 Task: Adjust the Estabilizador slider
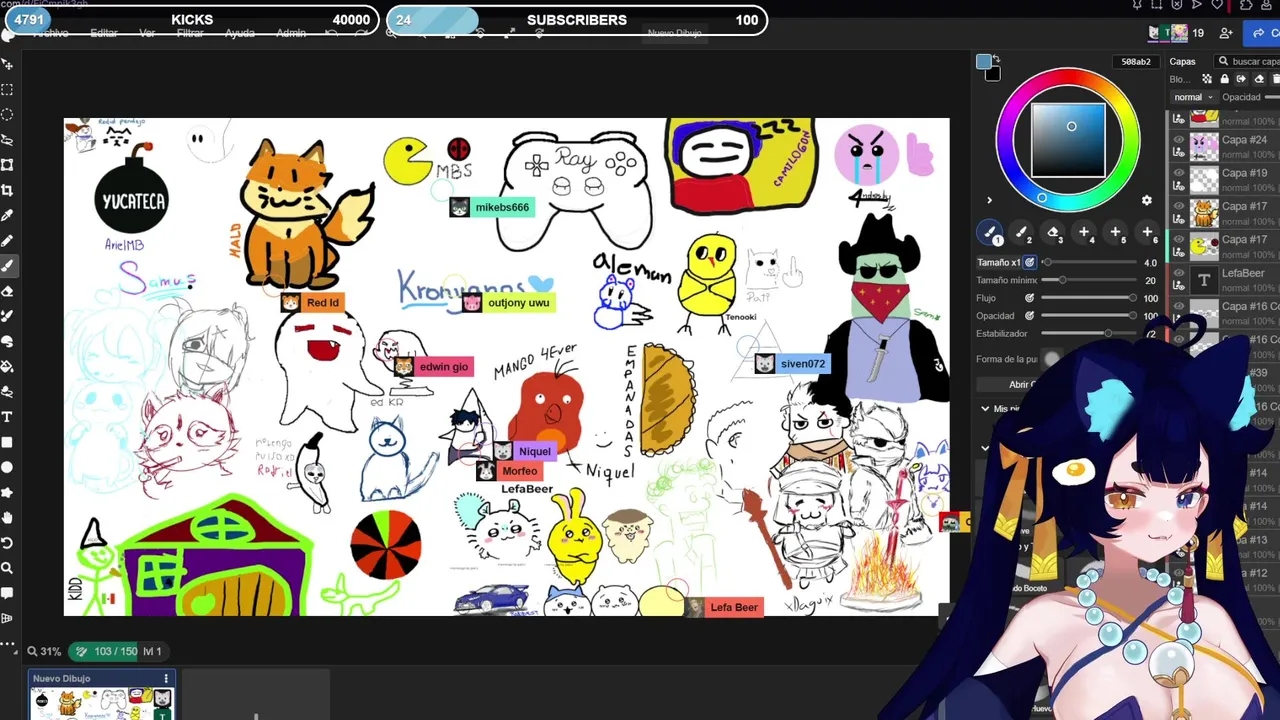[1090, 333]
